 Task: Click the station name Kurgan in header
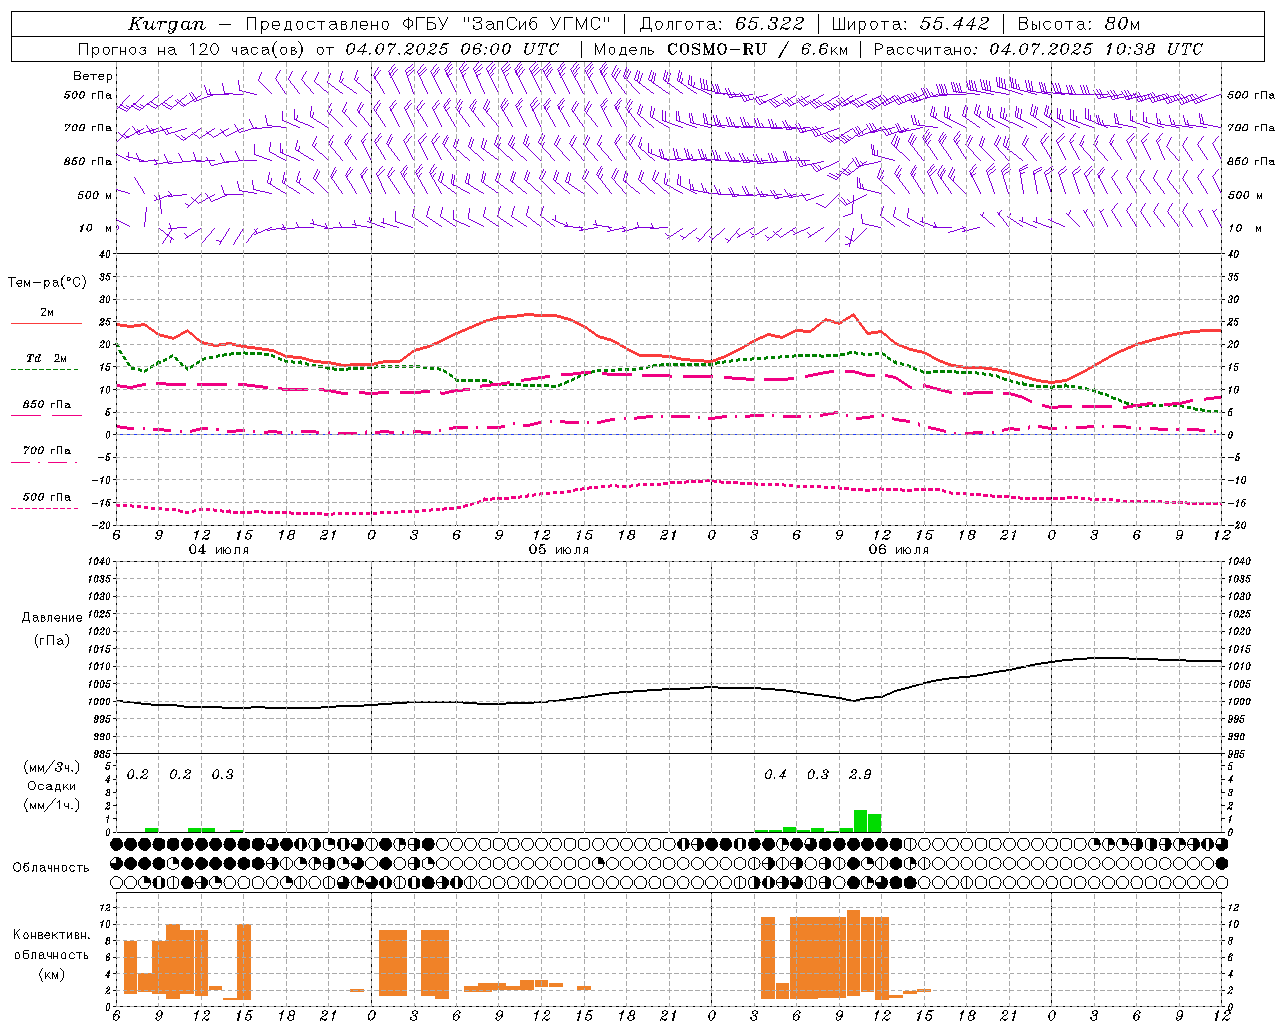click(x=166, y=24)
